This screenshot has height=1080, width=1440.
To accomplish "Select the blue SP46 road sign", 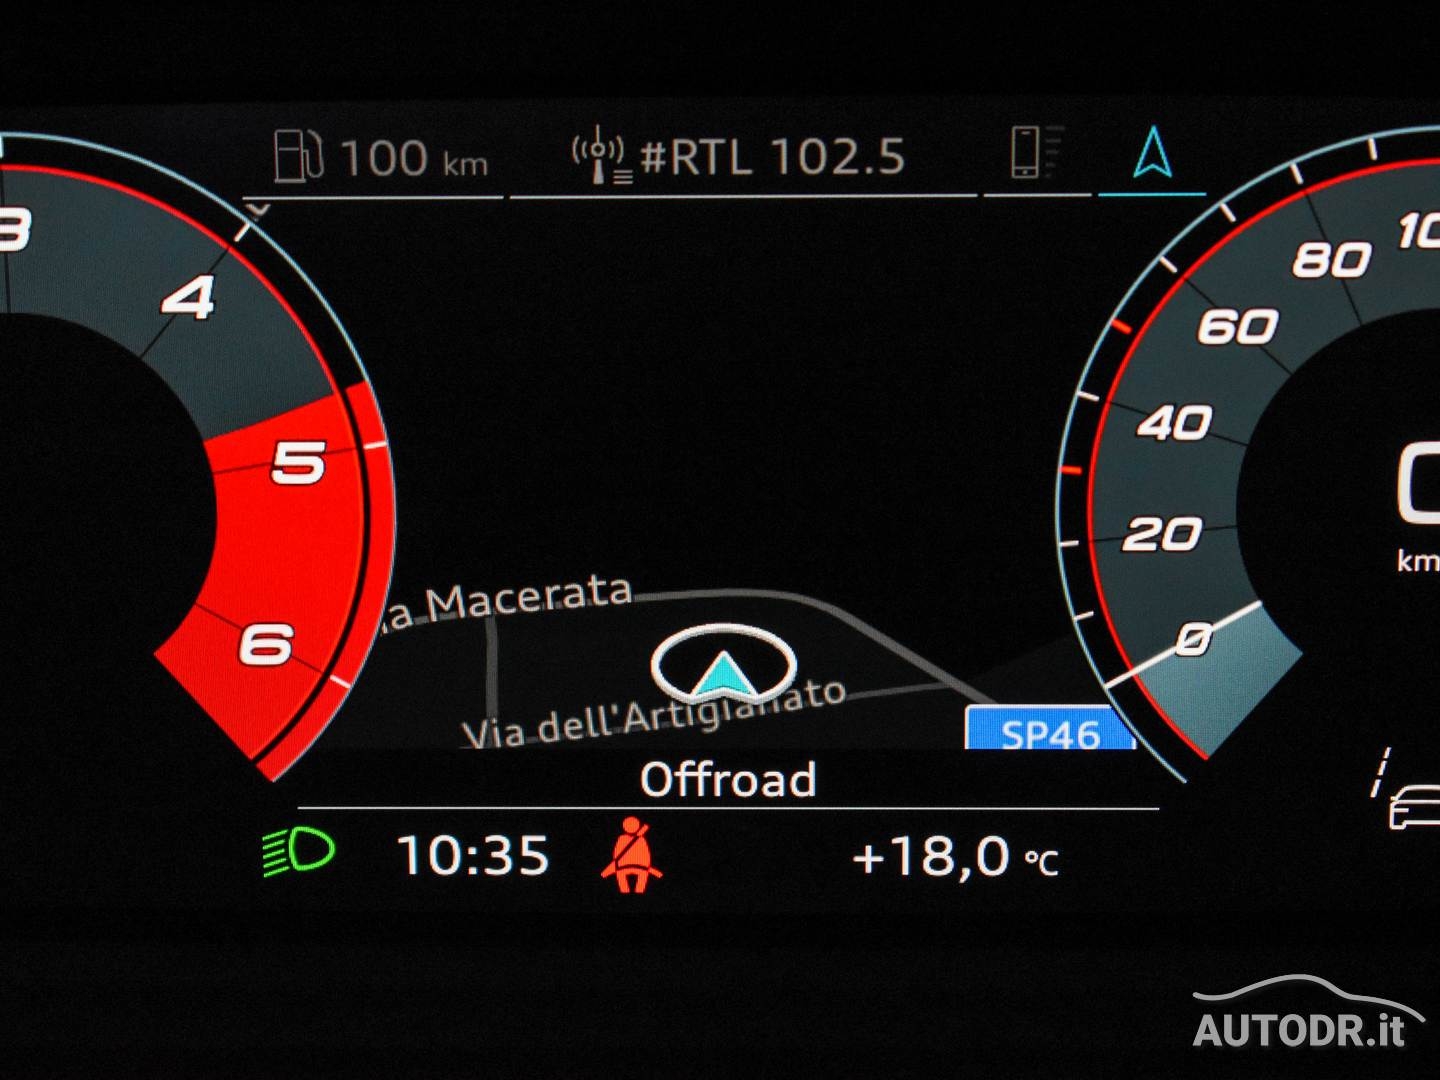I will point(1050,729).
